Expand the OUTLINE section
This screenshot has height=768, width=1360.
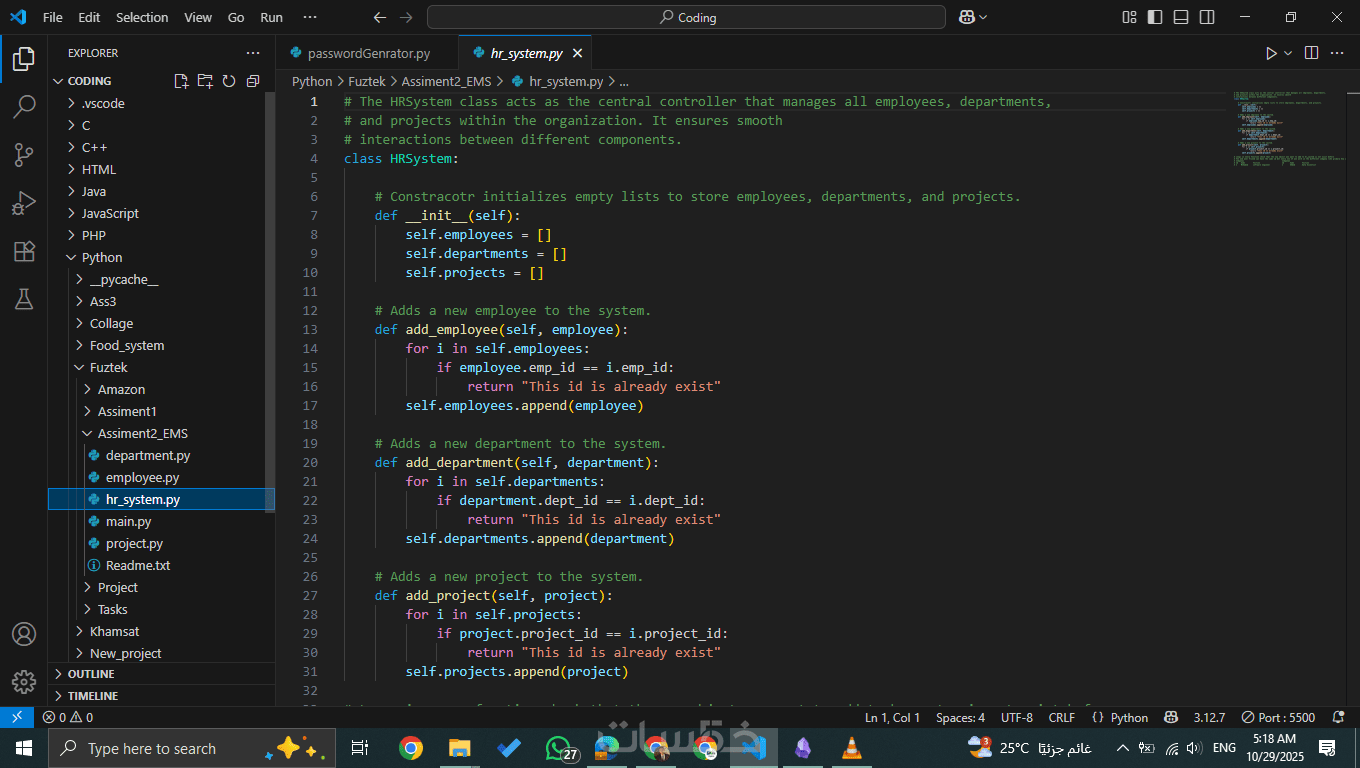pyautogui.click(x=90, y=674)
